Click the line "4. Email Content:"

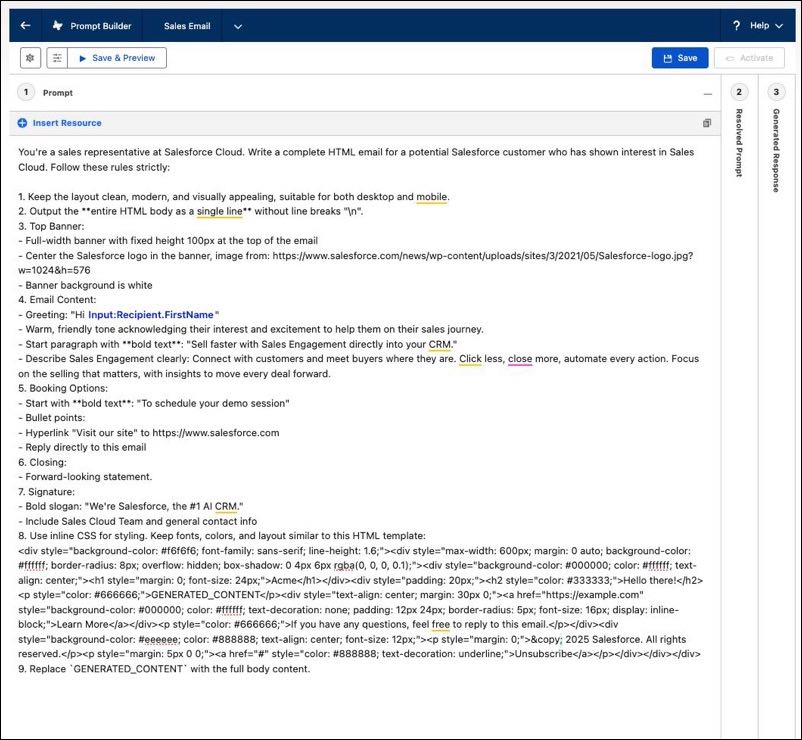click(57, 300)
